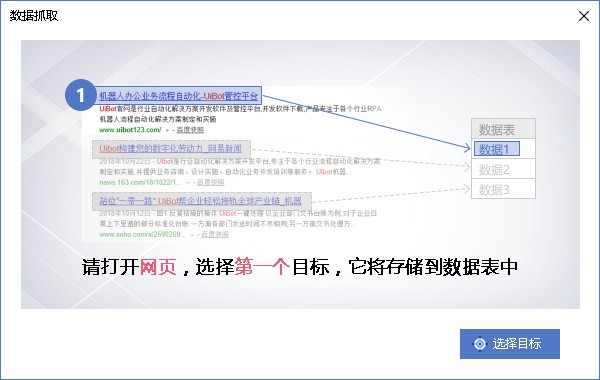Open 百度快照 beside www.uibot123.com
Viewport: 600px width, 380px height.
pos(190,130)
